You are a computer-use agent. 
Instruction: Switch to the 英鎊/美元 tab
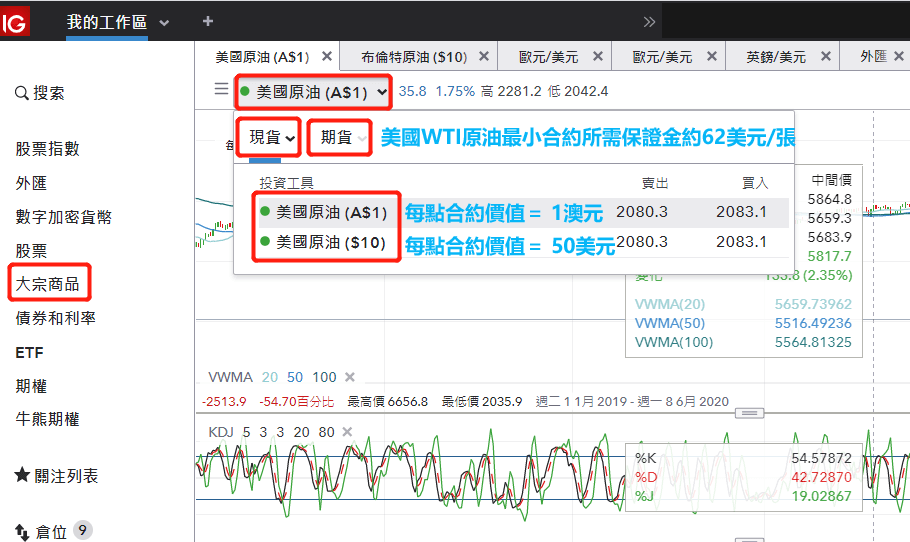coord(775,57)
